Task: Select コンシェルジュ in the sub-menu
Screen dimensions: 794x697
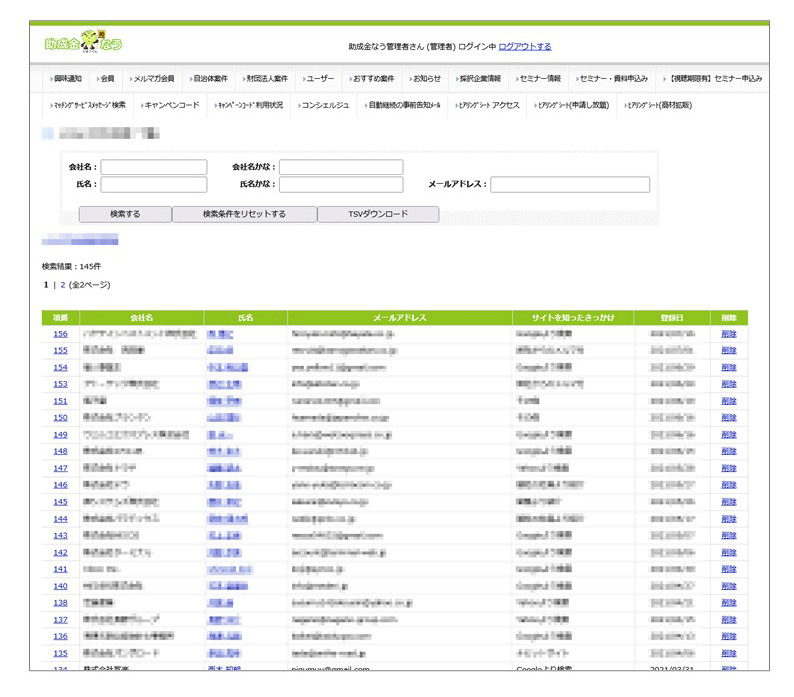Action: (x=324, y=105)
